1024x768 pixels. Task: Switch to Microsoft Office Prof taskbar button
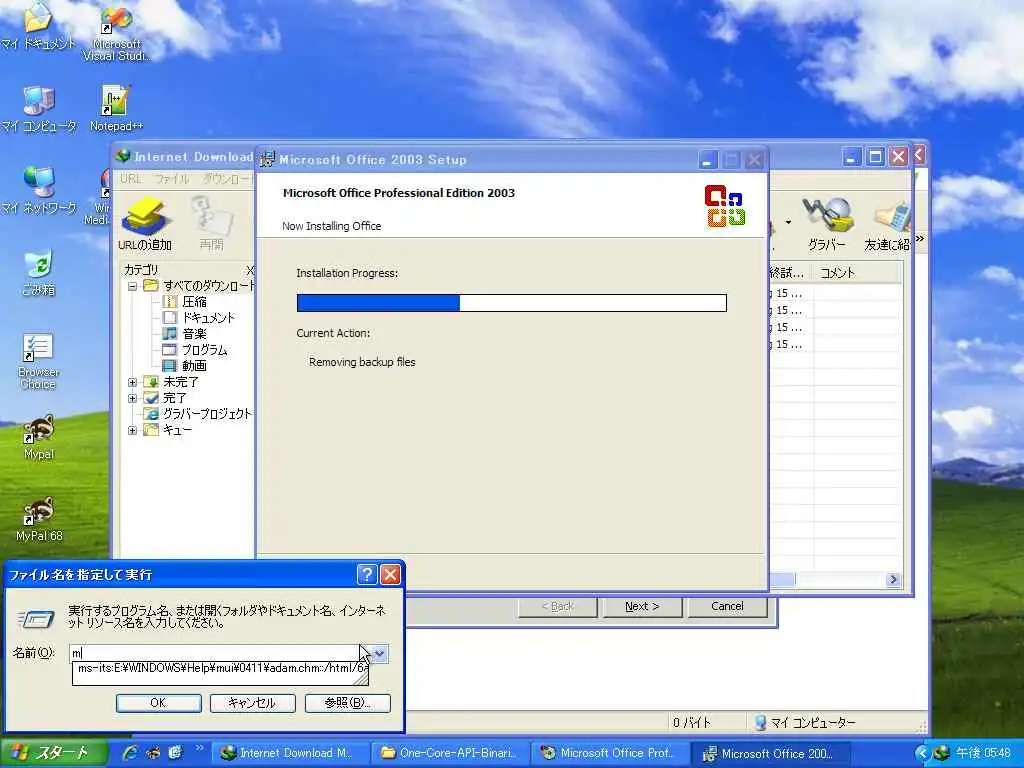[609, 753]
